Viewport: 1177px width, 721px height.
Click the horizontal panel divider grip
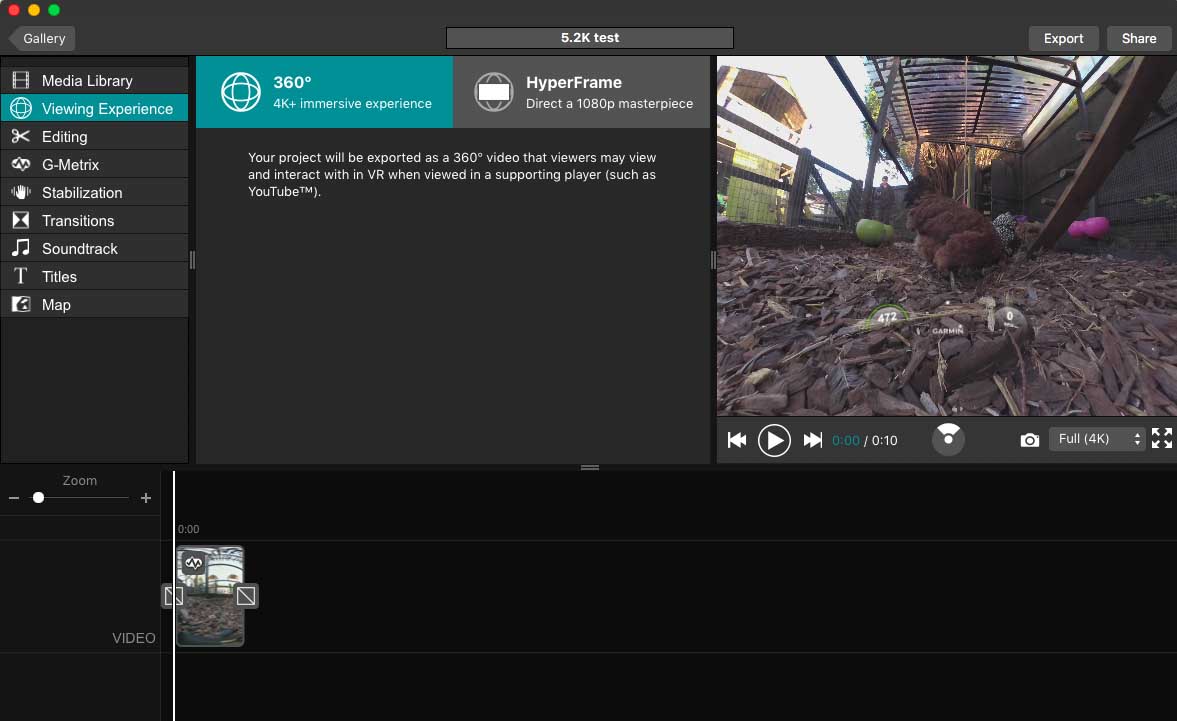590,467
